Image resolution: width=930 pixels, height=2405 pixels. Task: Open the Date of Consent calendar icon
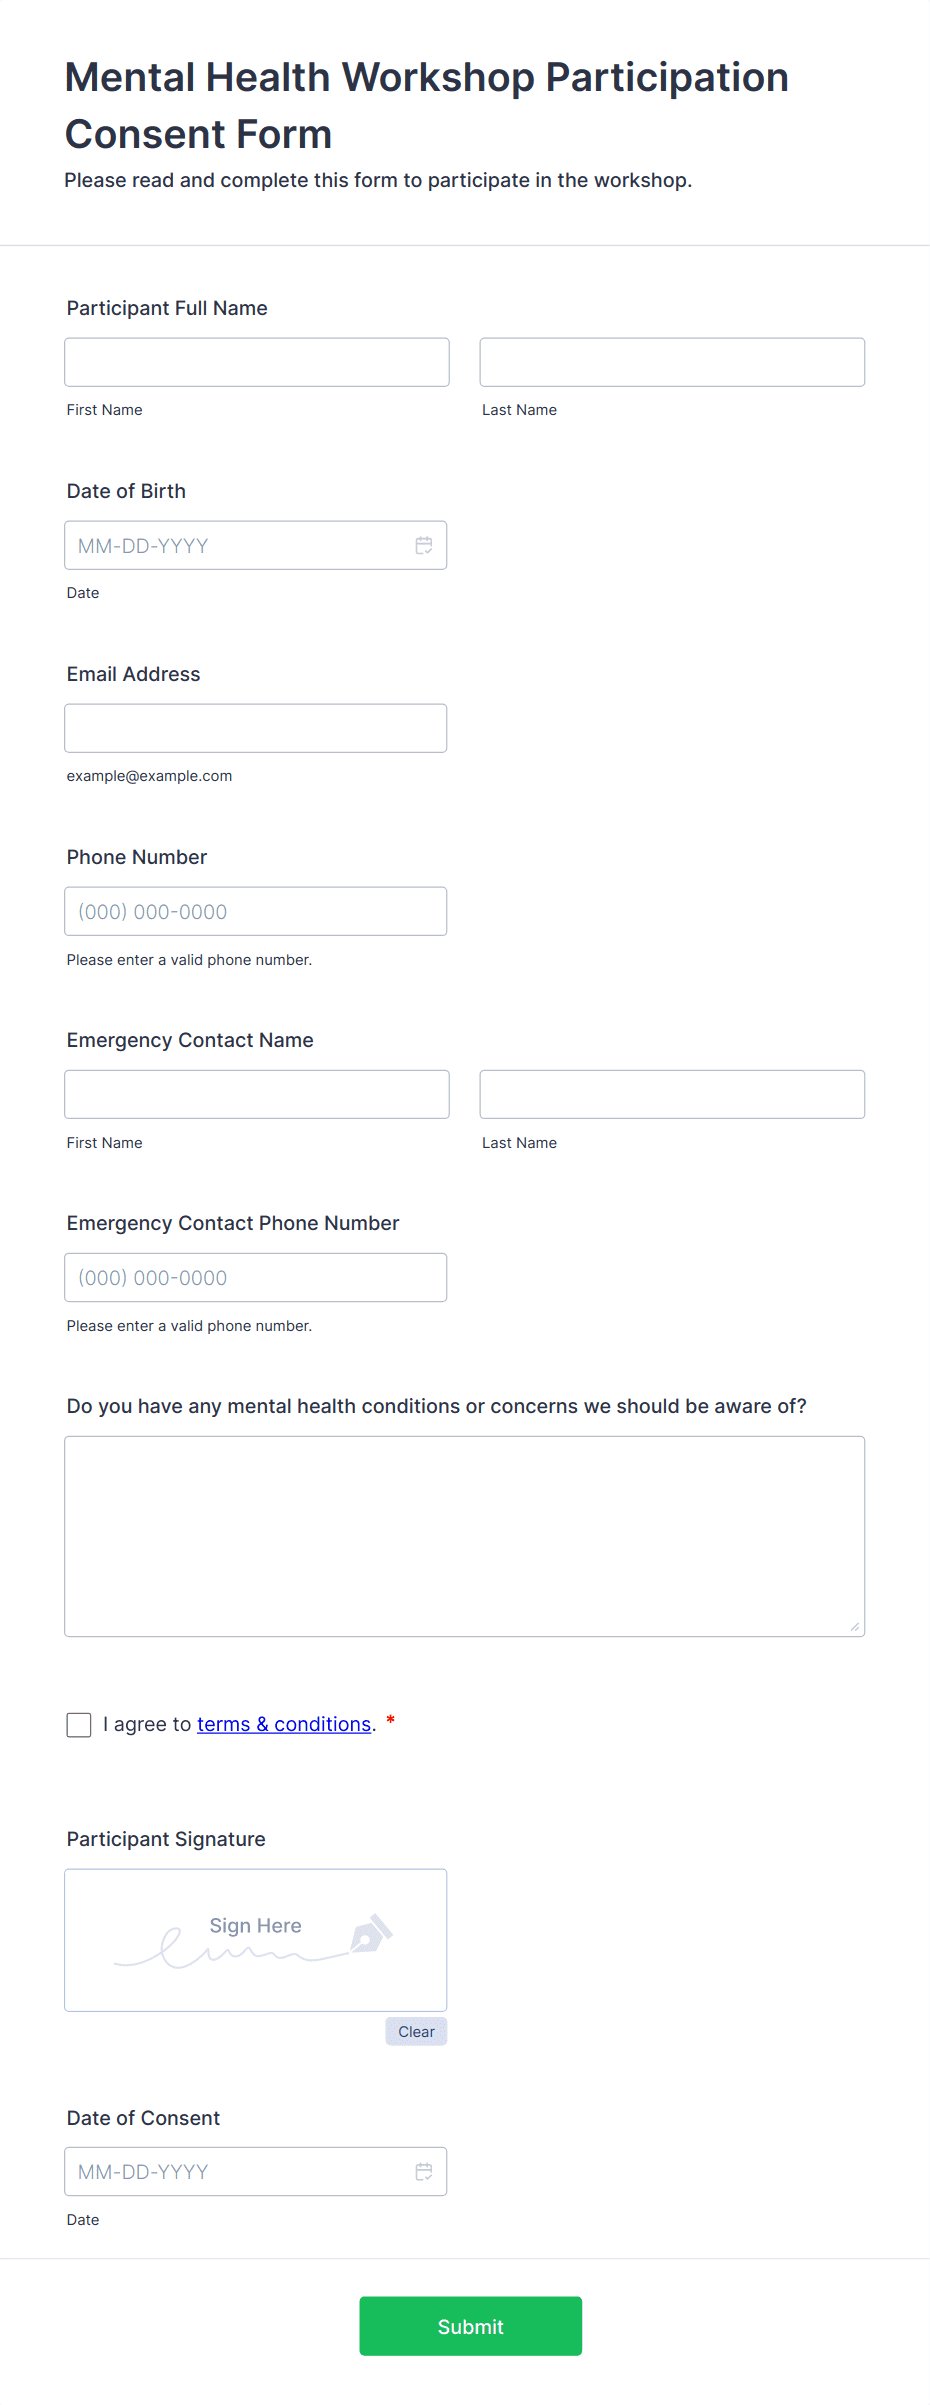pos(424,2171)
